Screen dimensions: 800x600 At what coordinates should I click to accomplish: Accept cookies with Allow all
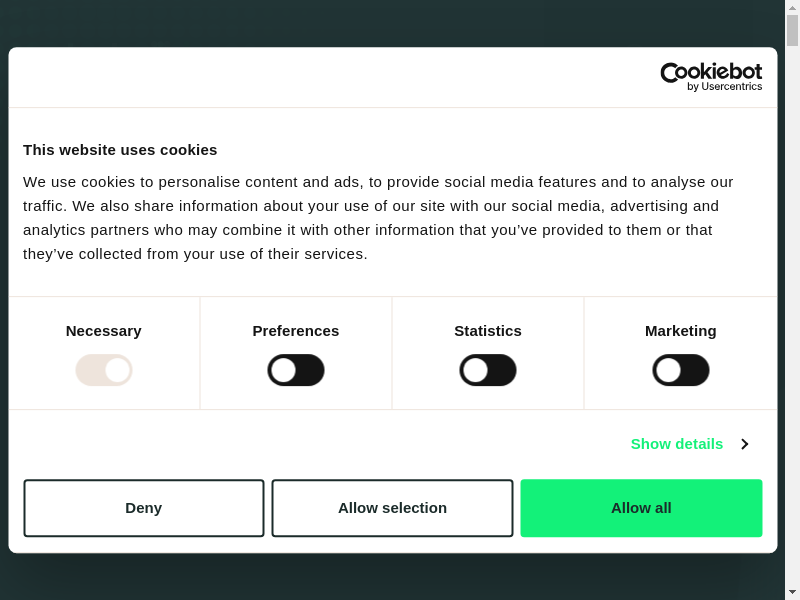point(641,508)
